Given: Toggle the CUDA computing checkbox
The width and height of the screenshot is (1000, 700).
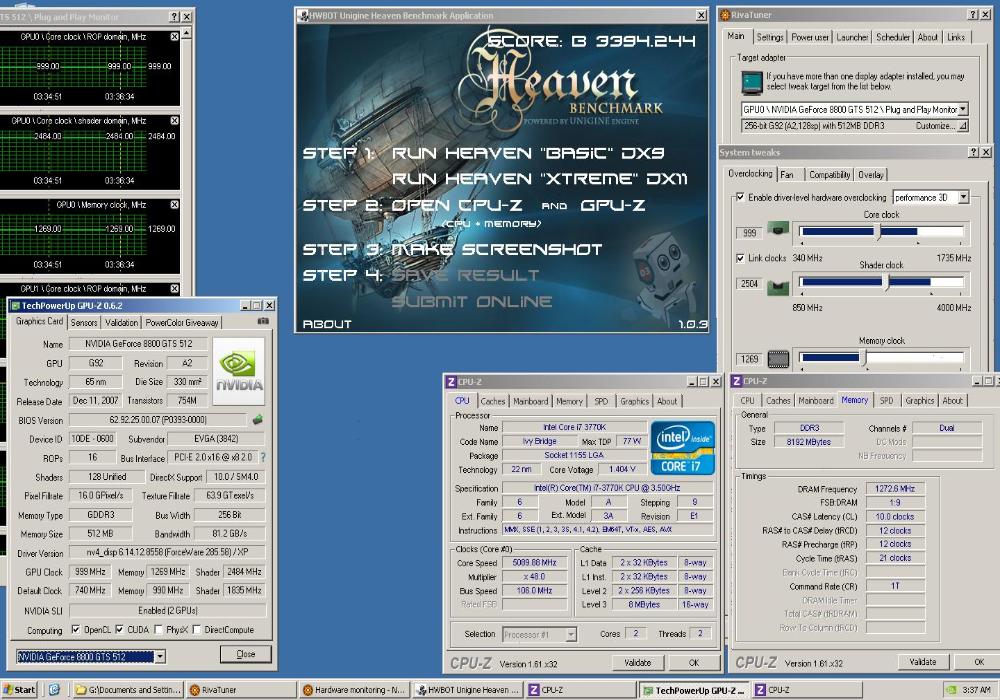Looking at the screenshot, I should point(119,629).
